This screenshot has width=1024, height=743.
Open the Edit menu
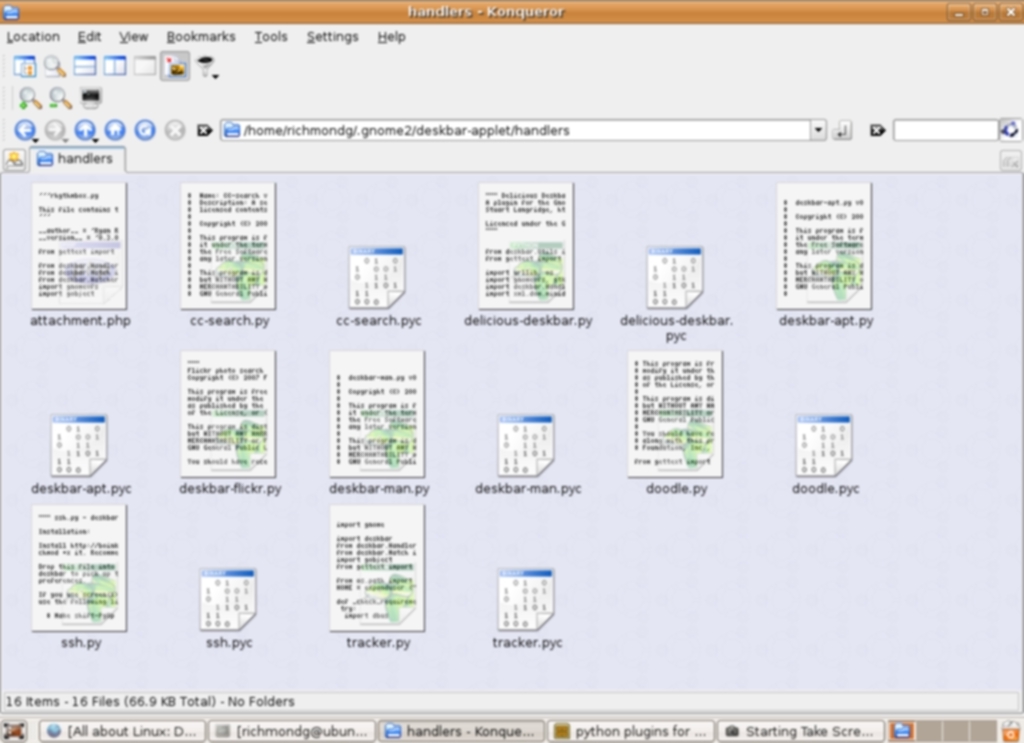(x=89, y=37)
